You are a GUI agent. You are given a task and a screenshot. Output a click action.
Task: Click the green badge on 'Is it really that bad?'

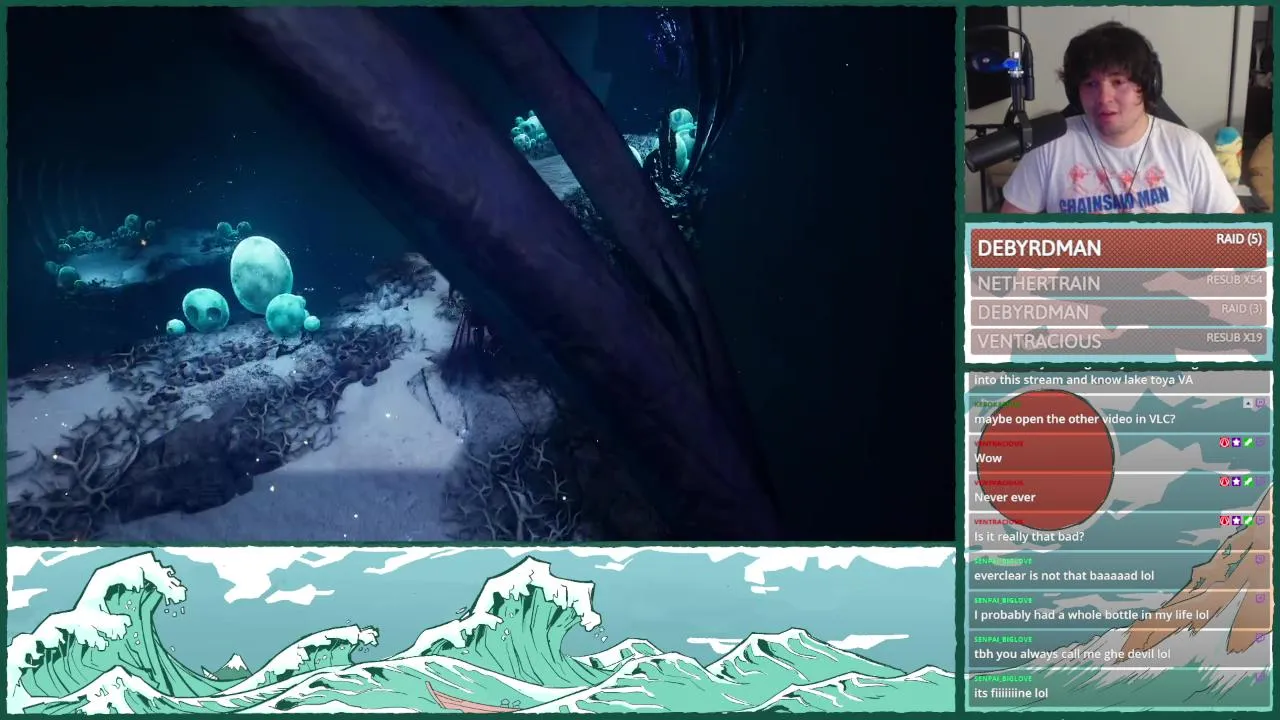tap(1248, 520)
